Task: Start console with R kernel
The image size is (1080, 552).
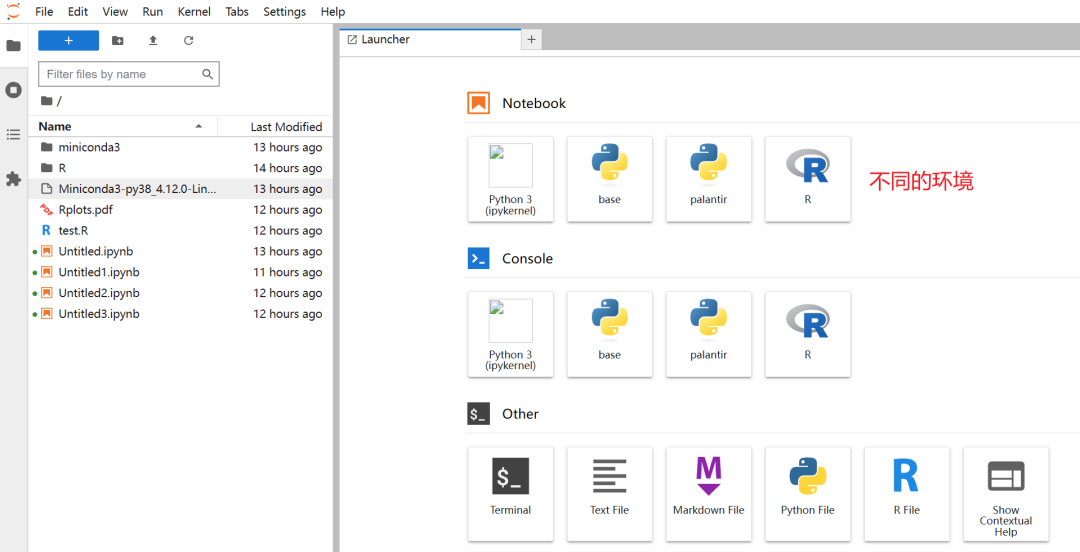Action: (x=808, y=334)
